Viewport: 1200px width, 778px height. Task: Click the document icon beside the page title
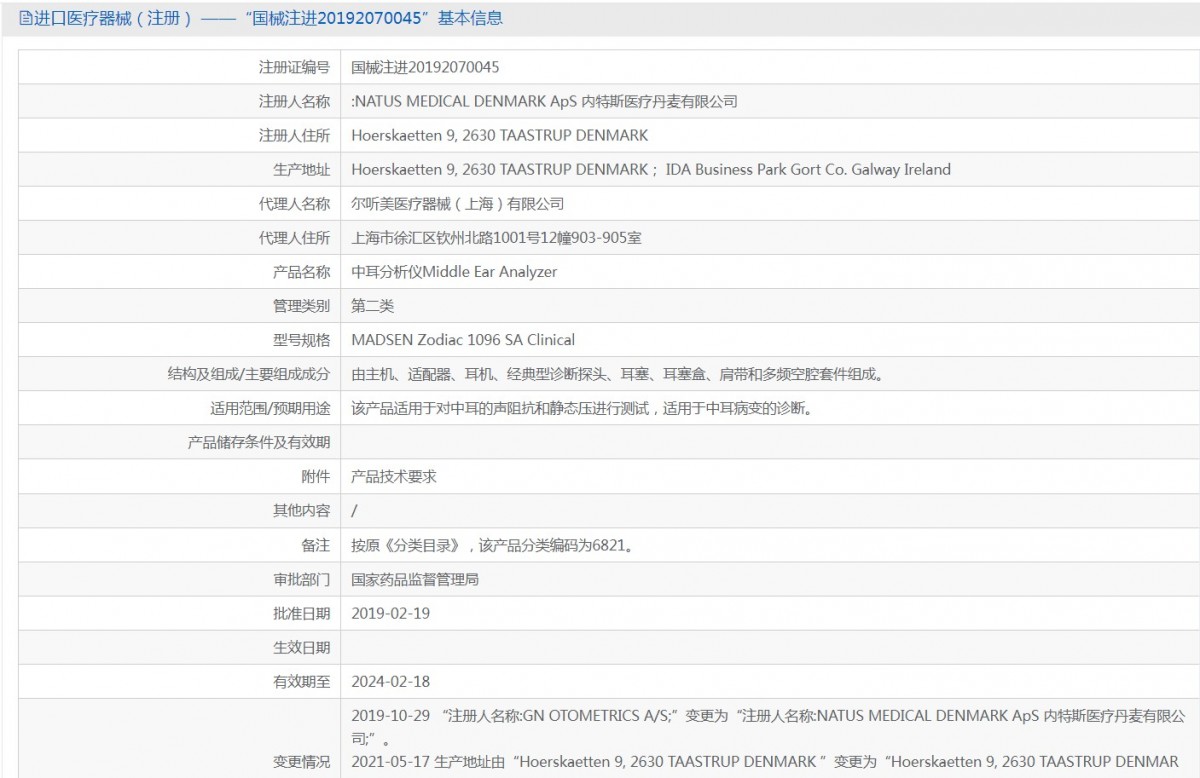[25, 18]
